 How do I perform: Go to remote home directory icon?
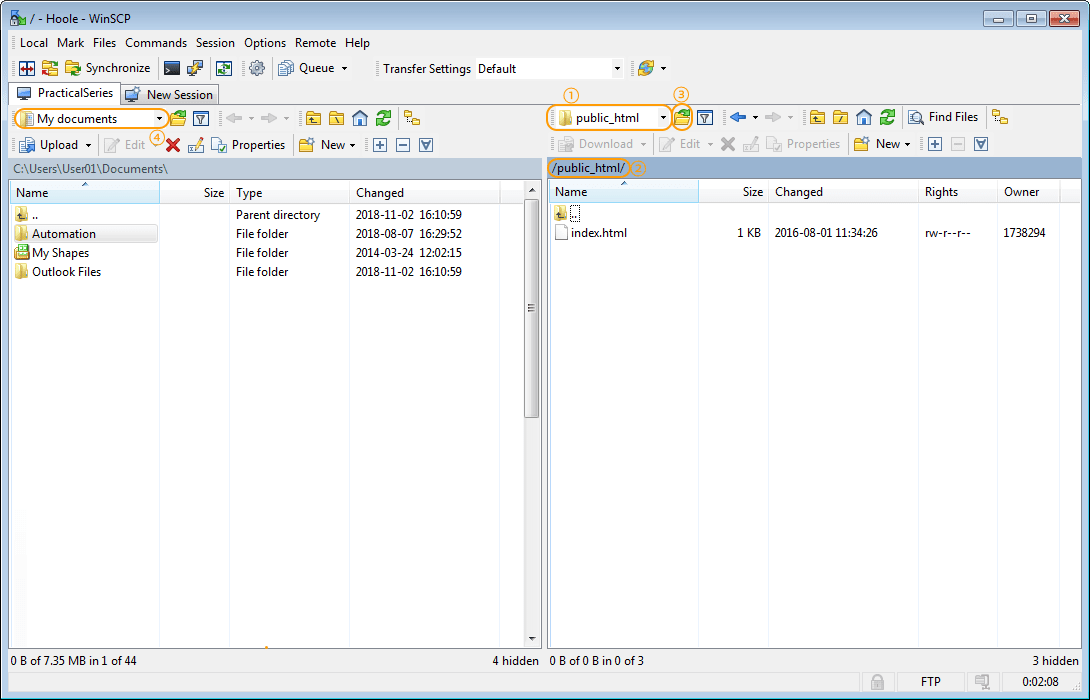click(864, 117)
